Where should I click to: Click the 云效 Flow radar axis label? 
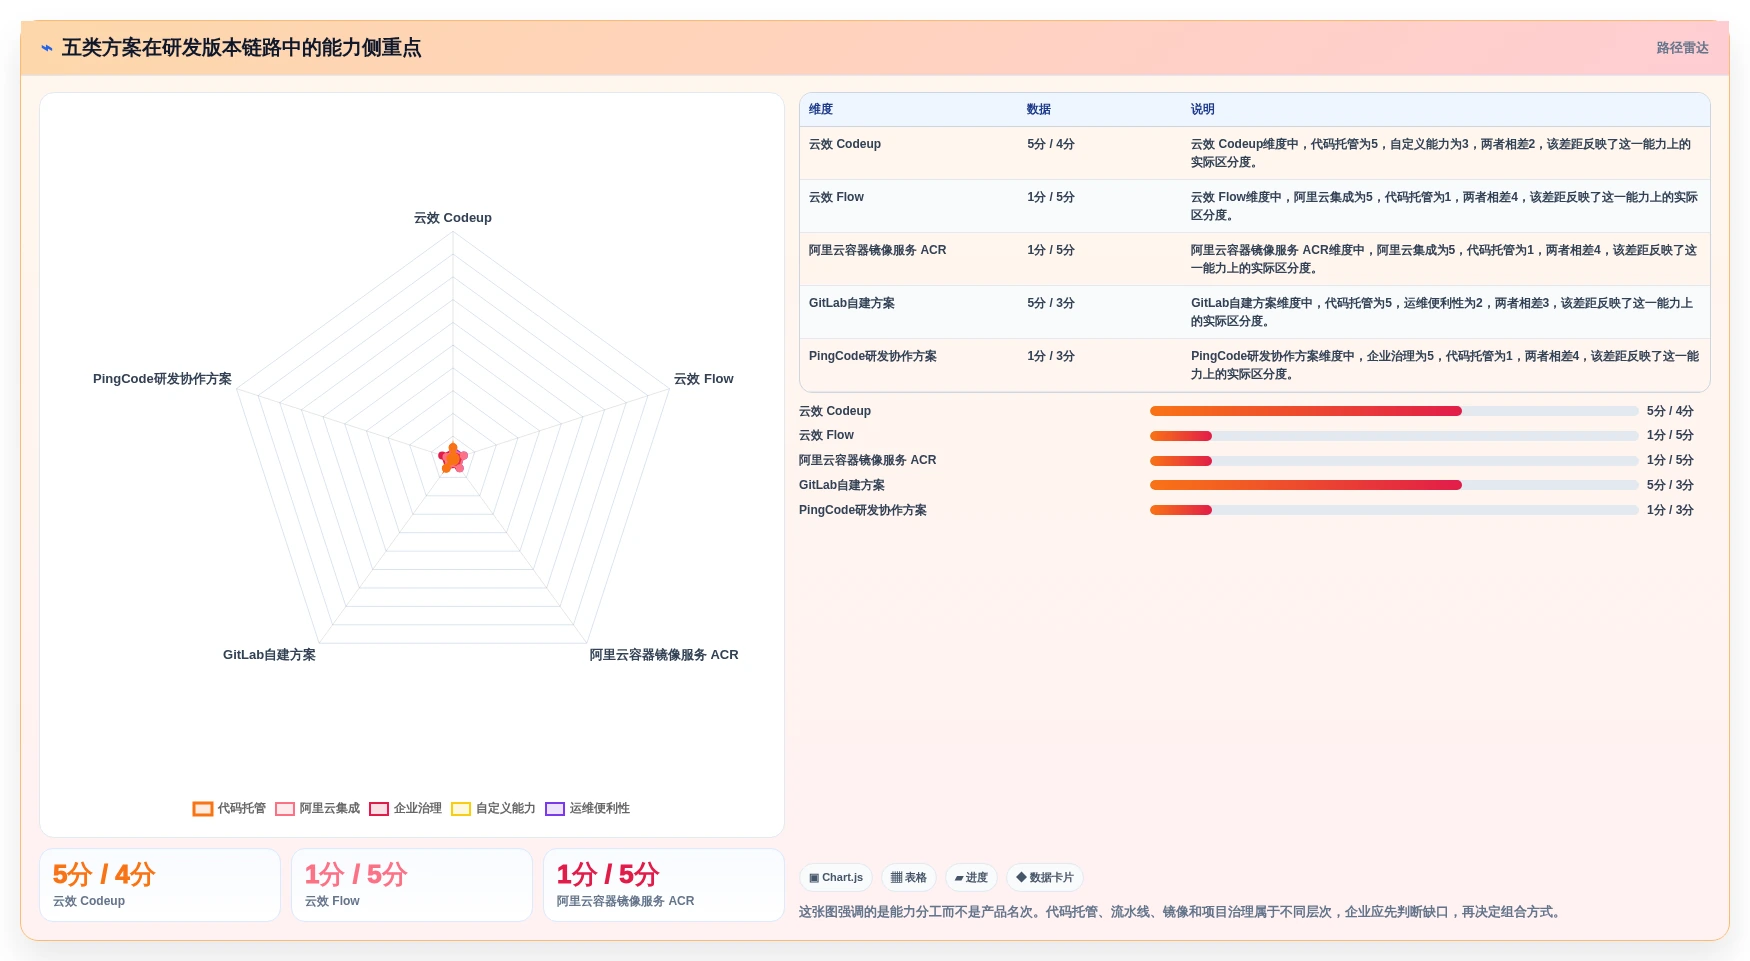click(703, 379)
